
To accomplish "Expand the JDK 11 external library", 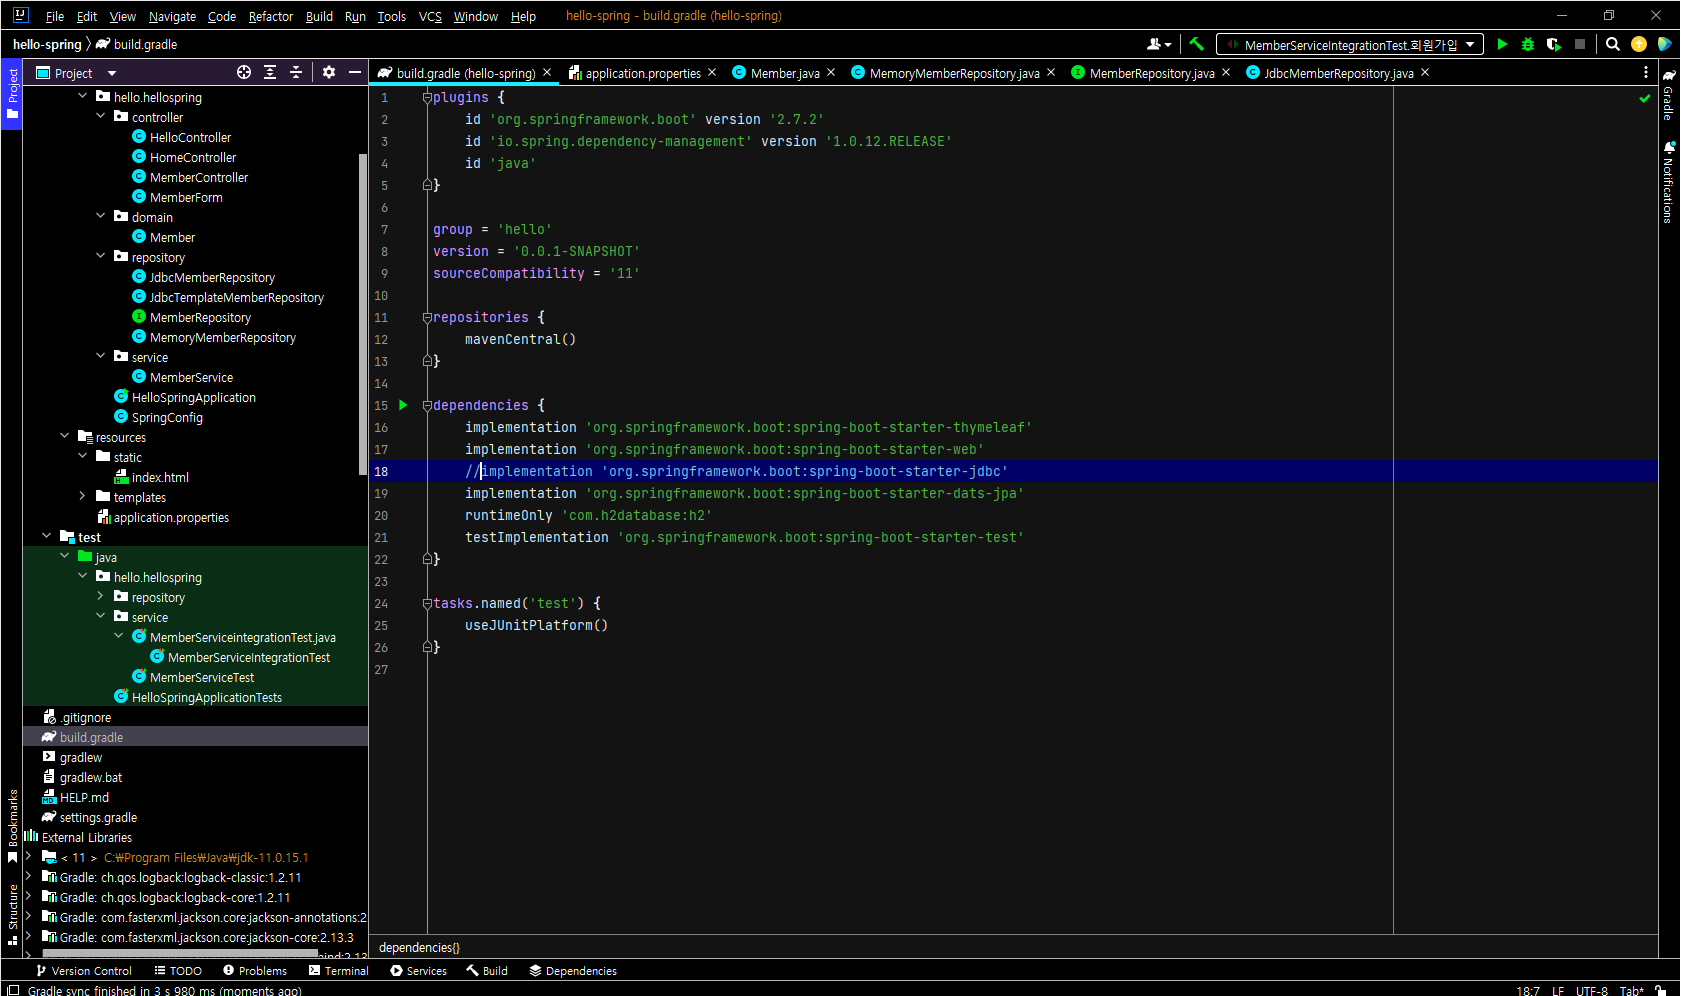I will pos(29,857).
